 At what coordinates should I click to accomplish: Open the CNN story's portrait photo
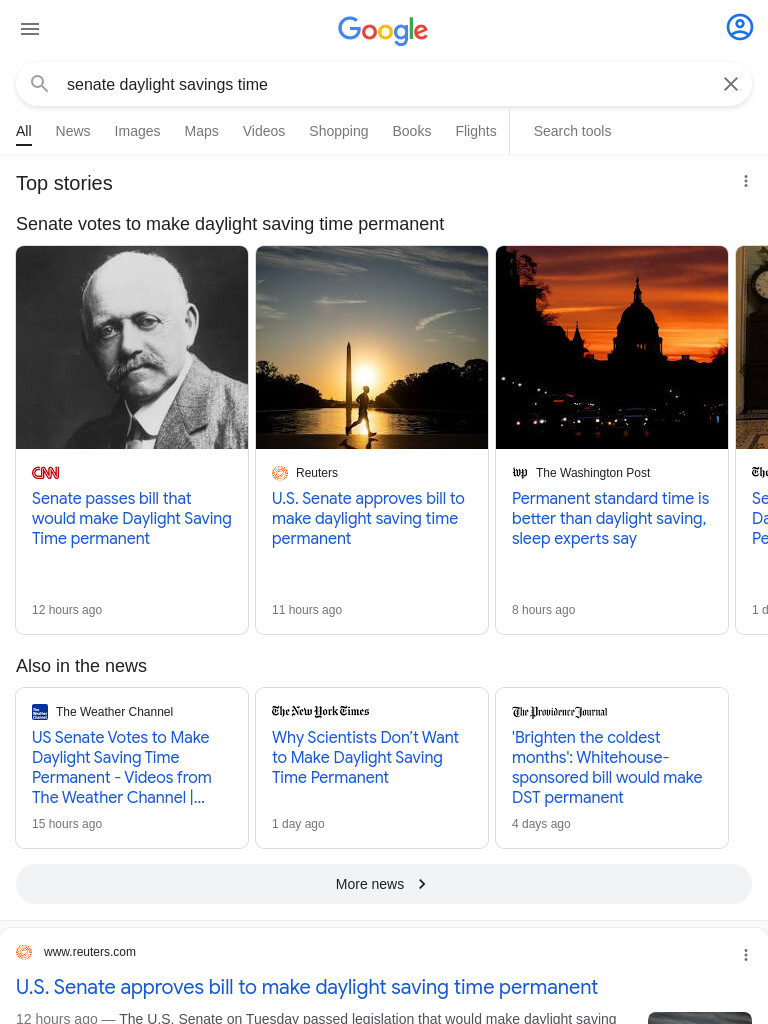pyautogui.click(x=132, y=347)
